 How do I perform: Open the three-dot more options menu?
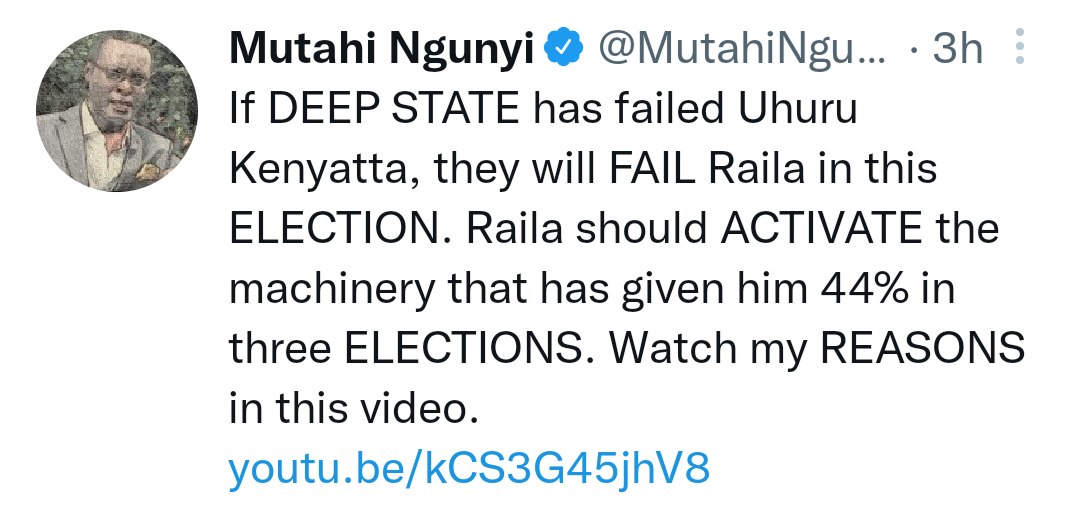[x=1019, y=46]
